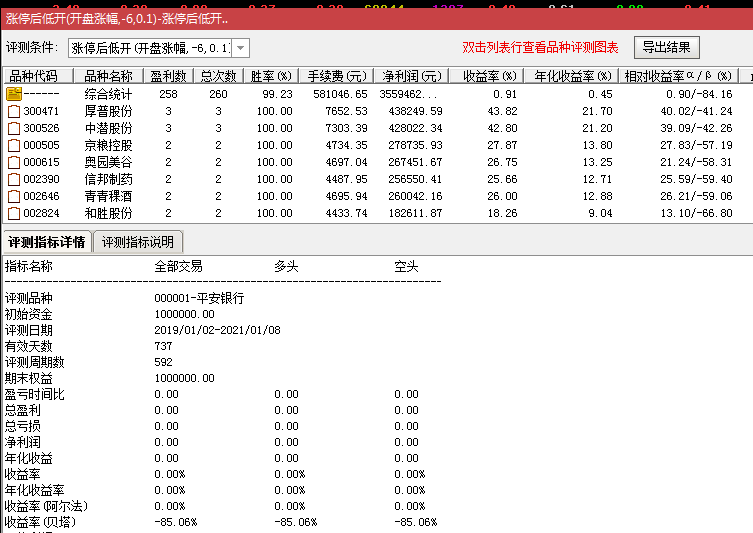Click the 评测周期数 value 592
753x533 pixels.
tap(163, 362)
